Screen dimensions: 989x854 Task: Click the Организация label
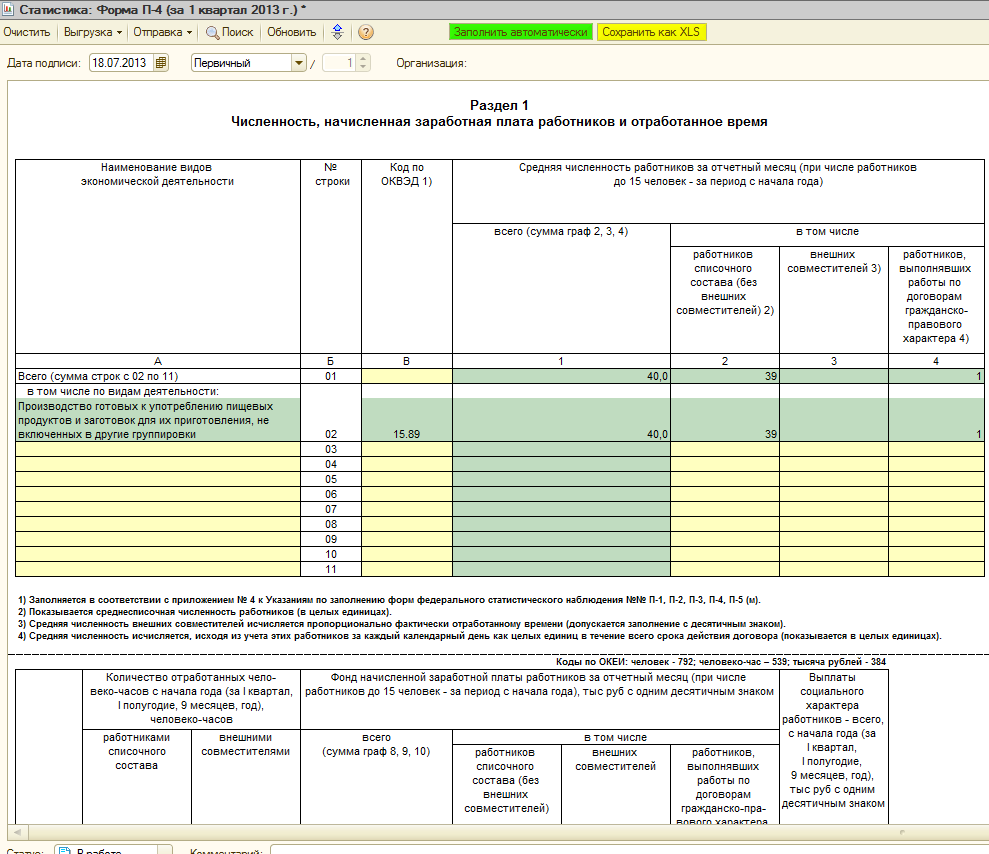point(431,63)
